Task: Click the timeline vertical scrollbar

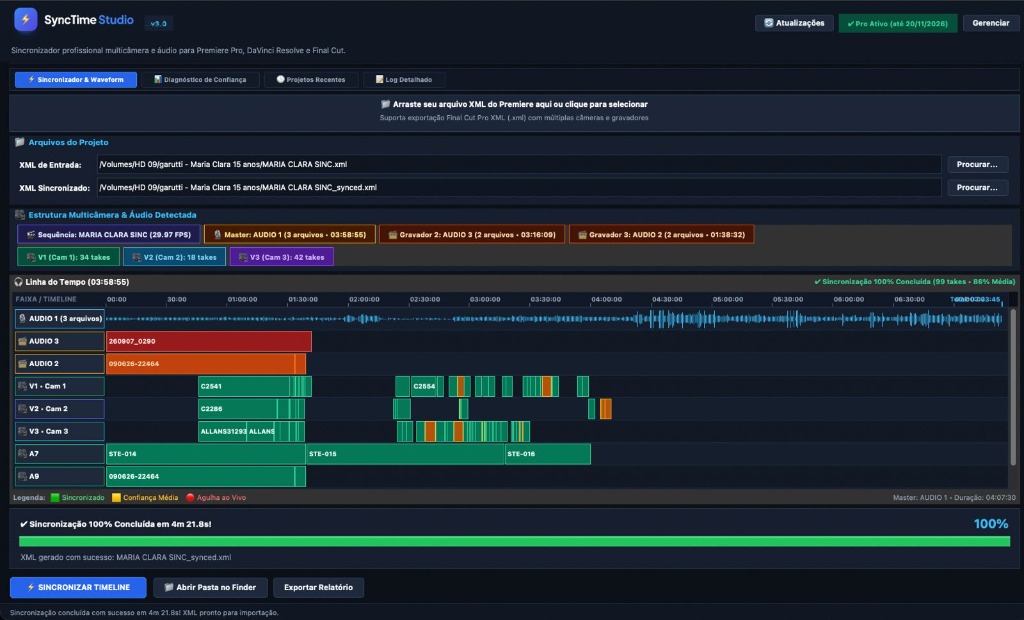Action: (x=1013, y=385)
